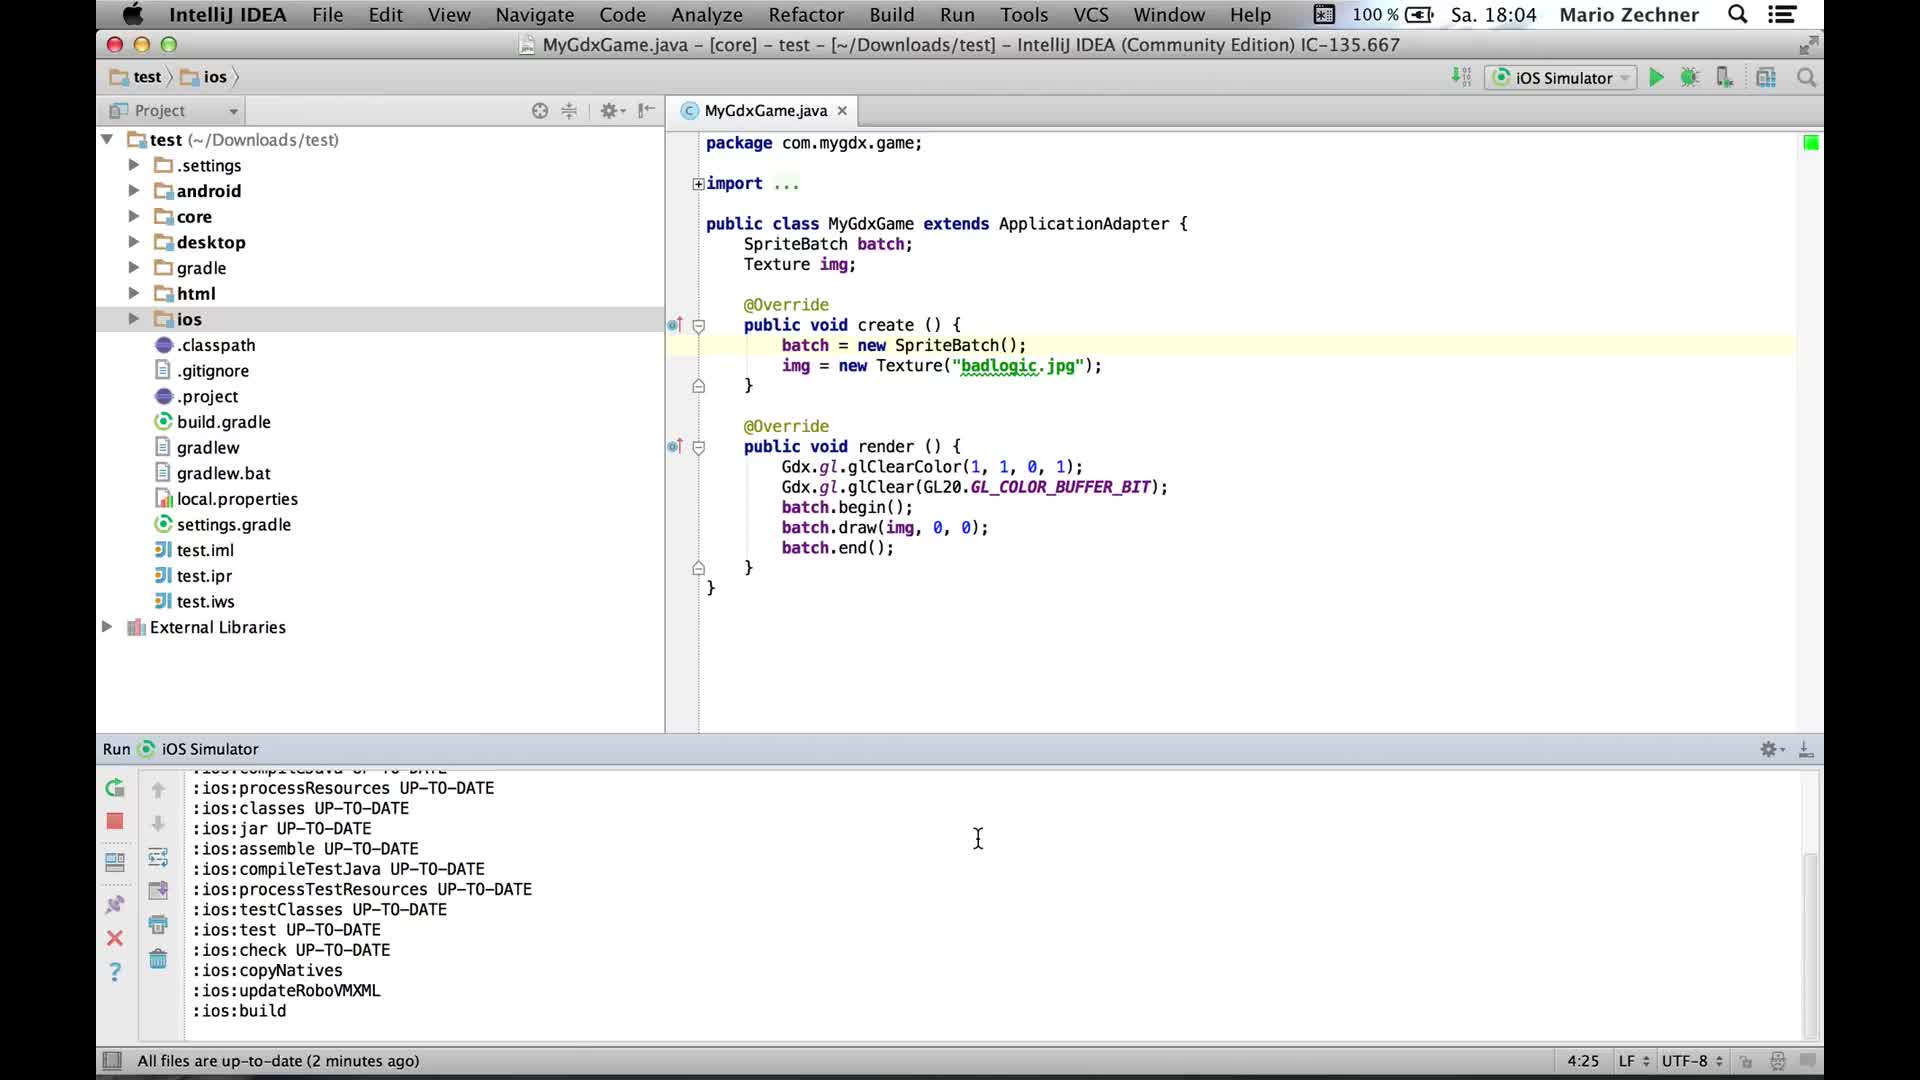
Task: Rerun iOS Simulator in Run panel
Action: [x=115, y=788]
